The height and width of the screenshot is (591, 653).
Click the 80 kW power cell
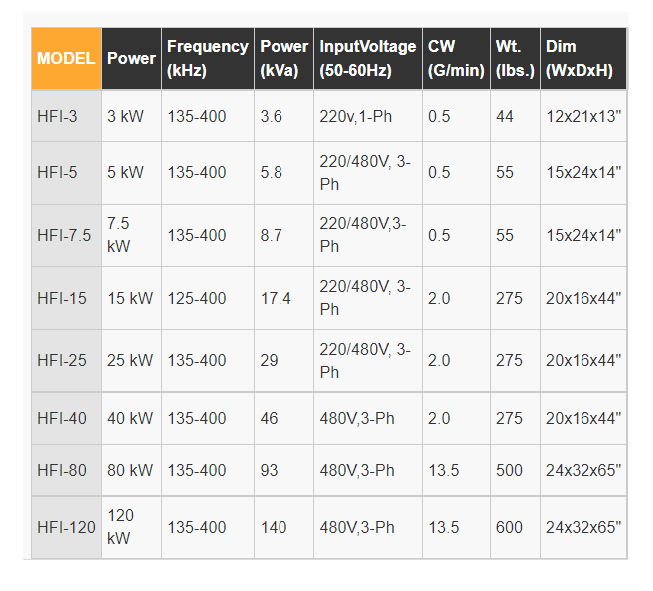pos(131,470)
